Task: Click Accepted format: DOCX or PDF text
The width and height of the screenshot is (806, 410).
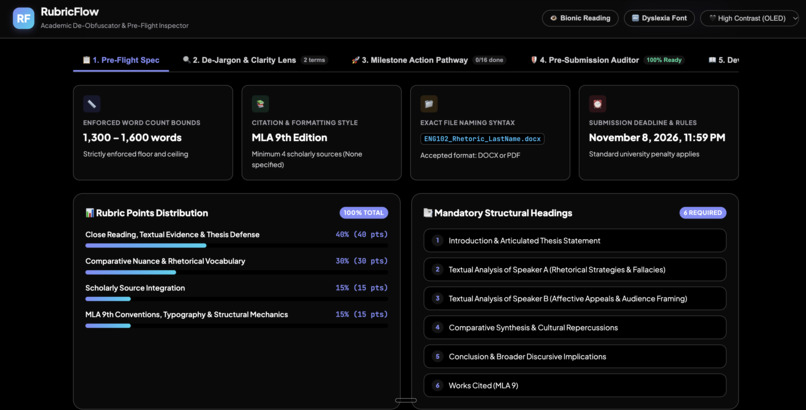Action: tap(470, 155)
